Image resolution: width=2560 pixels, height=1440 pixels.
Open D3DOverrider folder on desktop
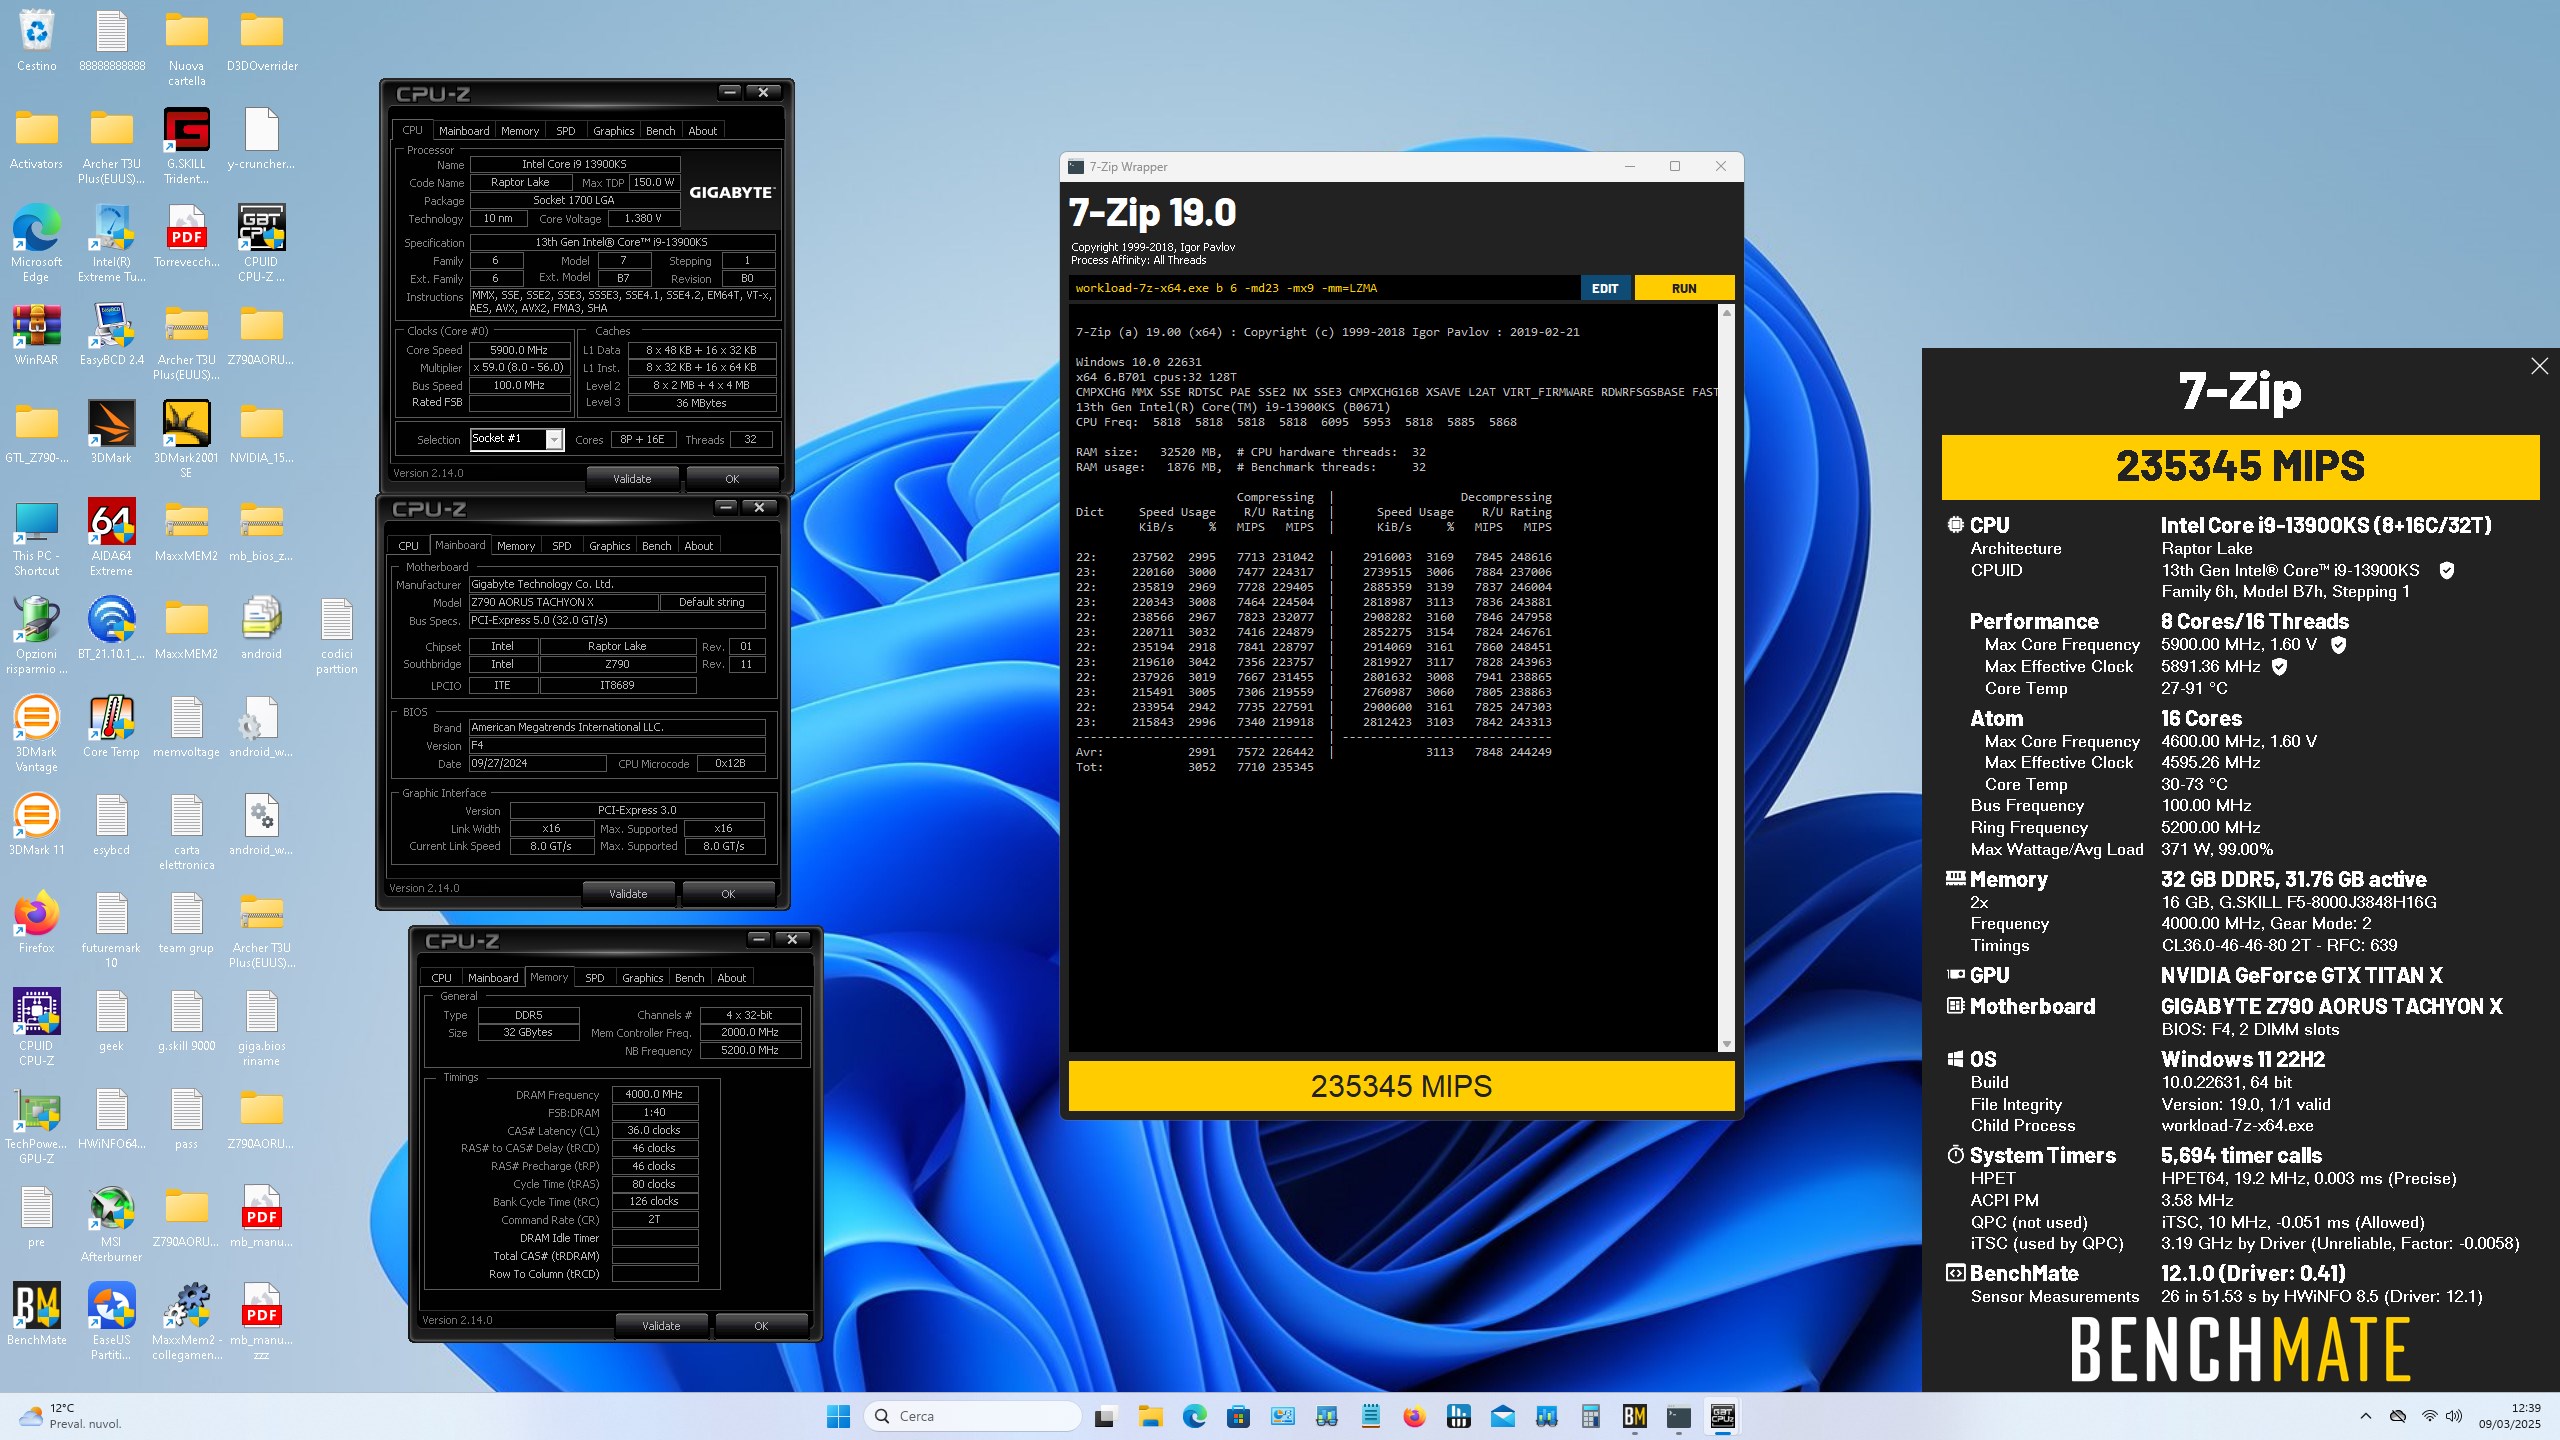pyautogui.click(x=261, y=40)
